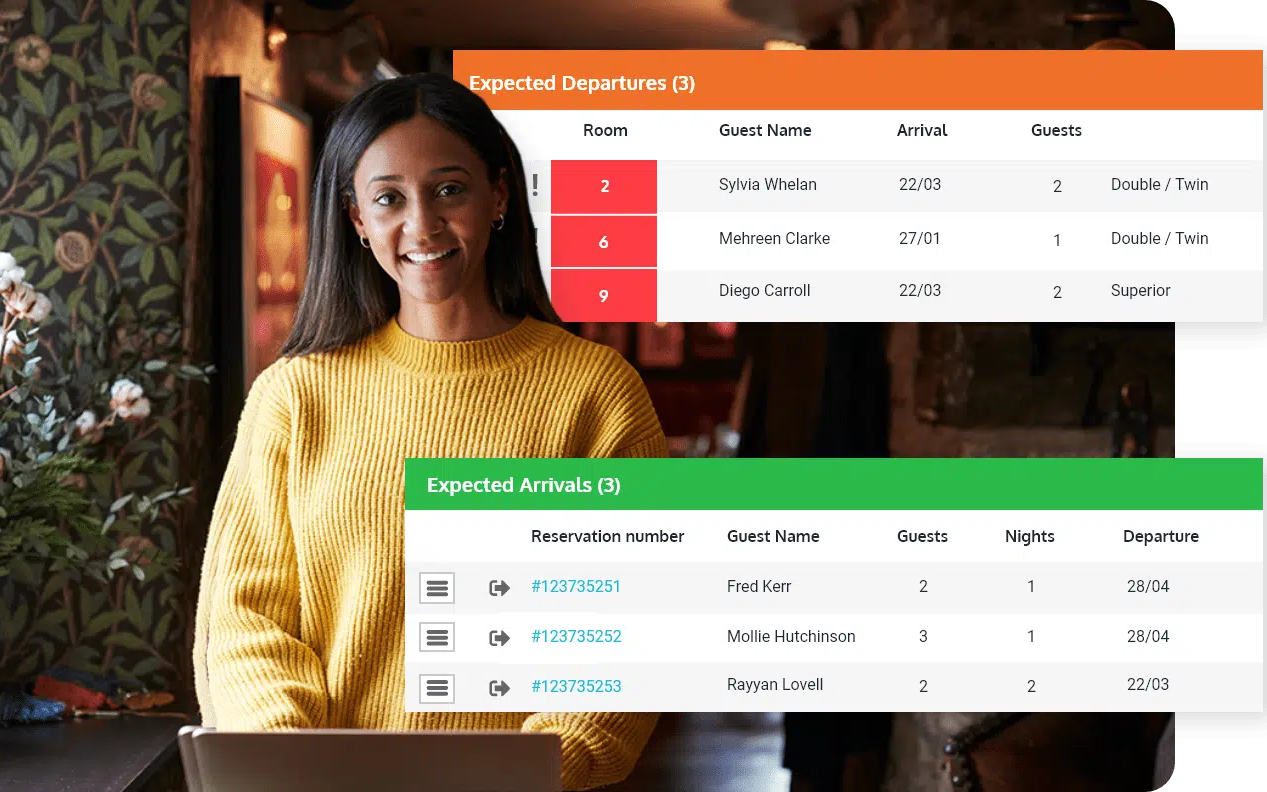Viewport: 1267px width, 792px height.
Task: Click check-in arrow icon for reservation #123735251
Action: [499, 588]
